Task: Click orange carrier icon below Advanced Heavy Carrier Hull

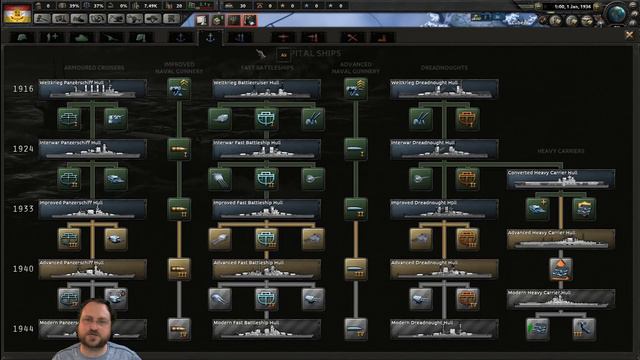Action: click(x=561, y=269)
